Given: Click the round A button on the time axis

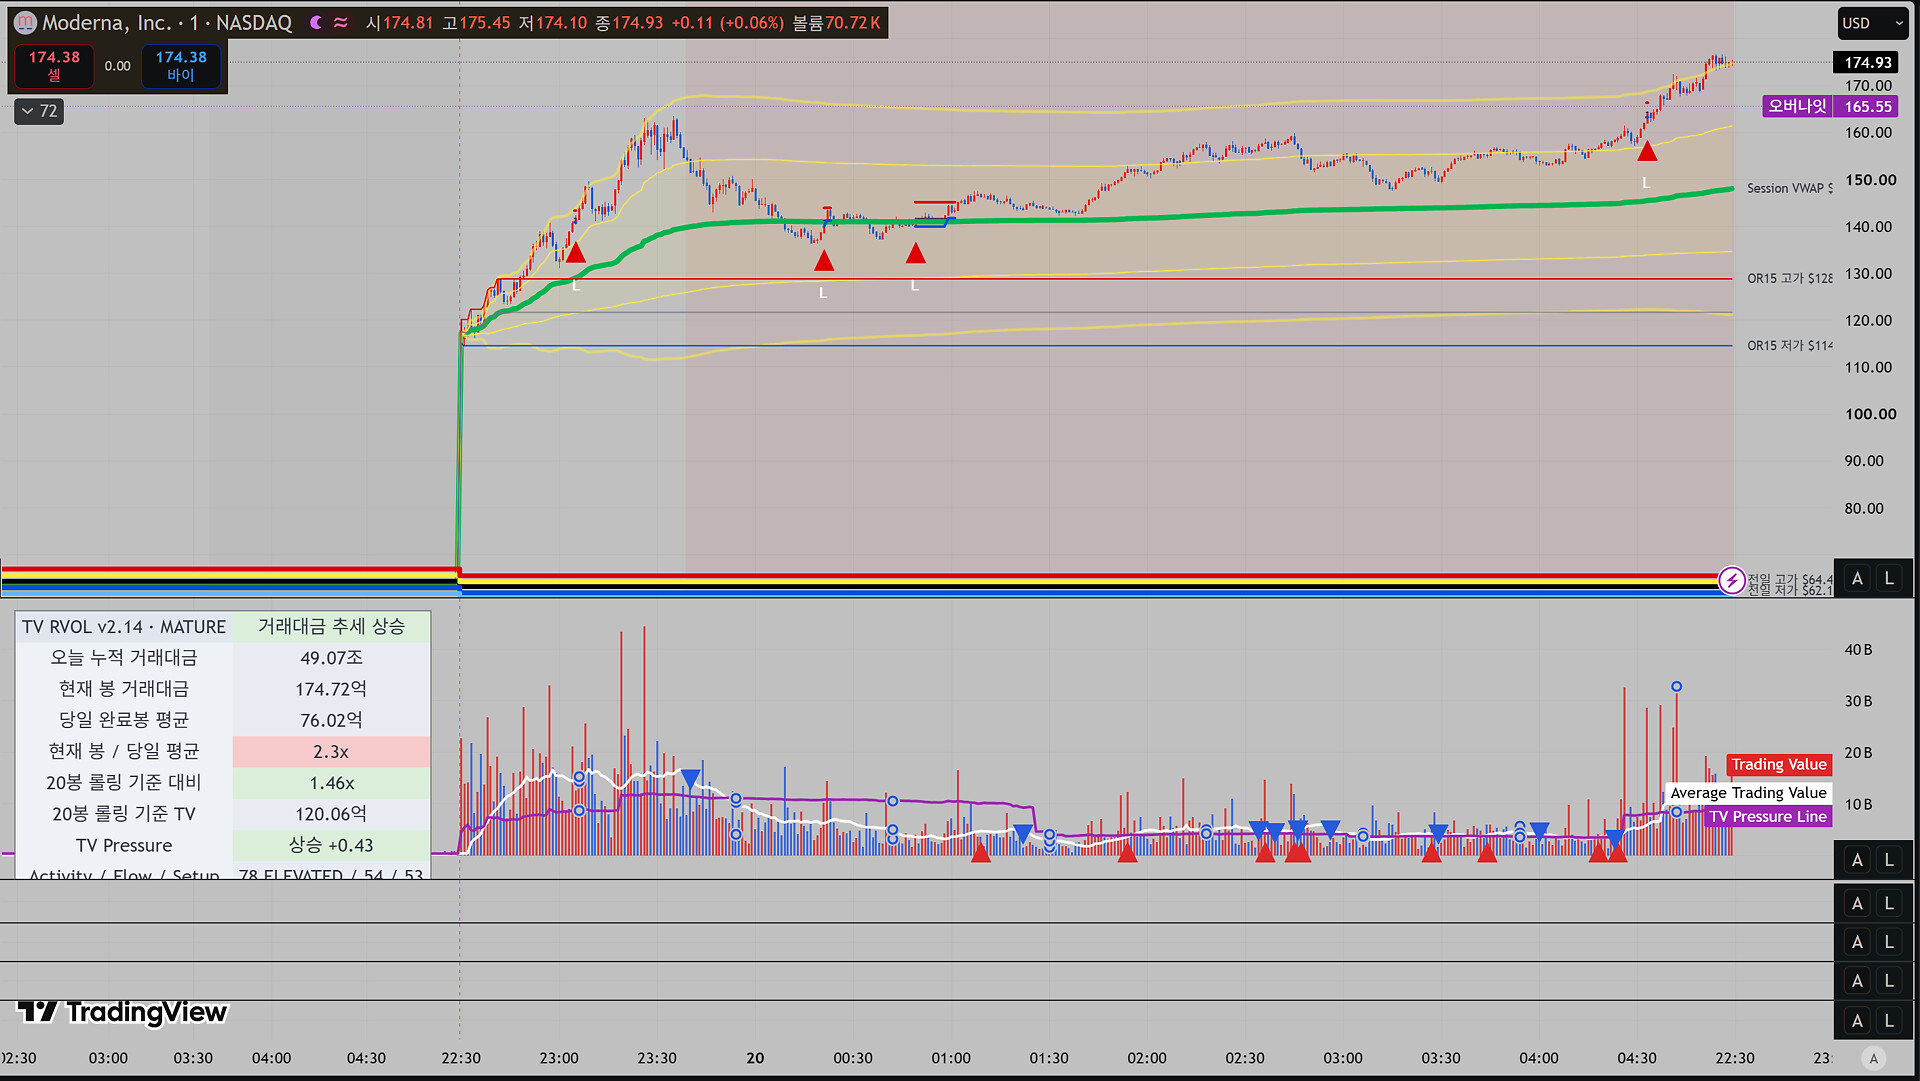Looking at the screenshot, I should (1874, 1058).
